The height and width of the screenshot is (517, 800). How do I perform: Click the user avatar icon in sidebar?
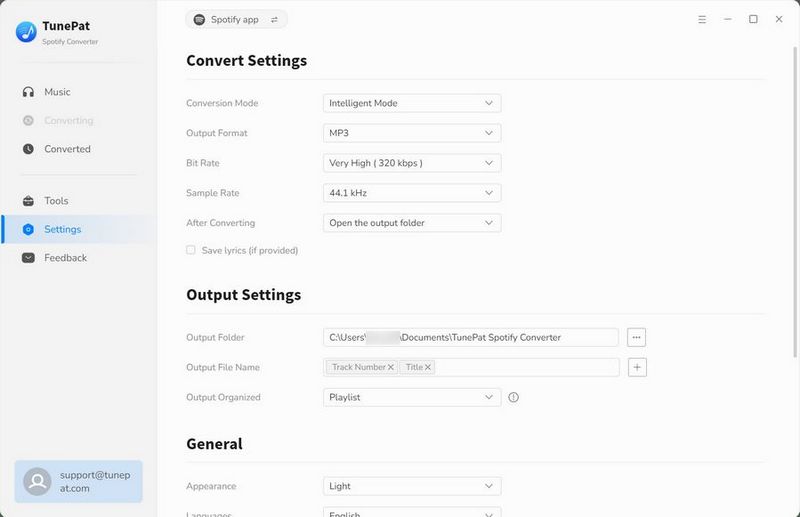click(37, 481)
